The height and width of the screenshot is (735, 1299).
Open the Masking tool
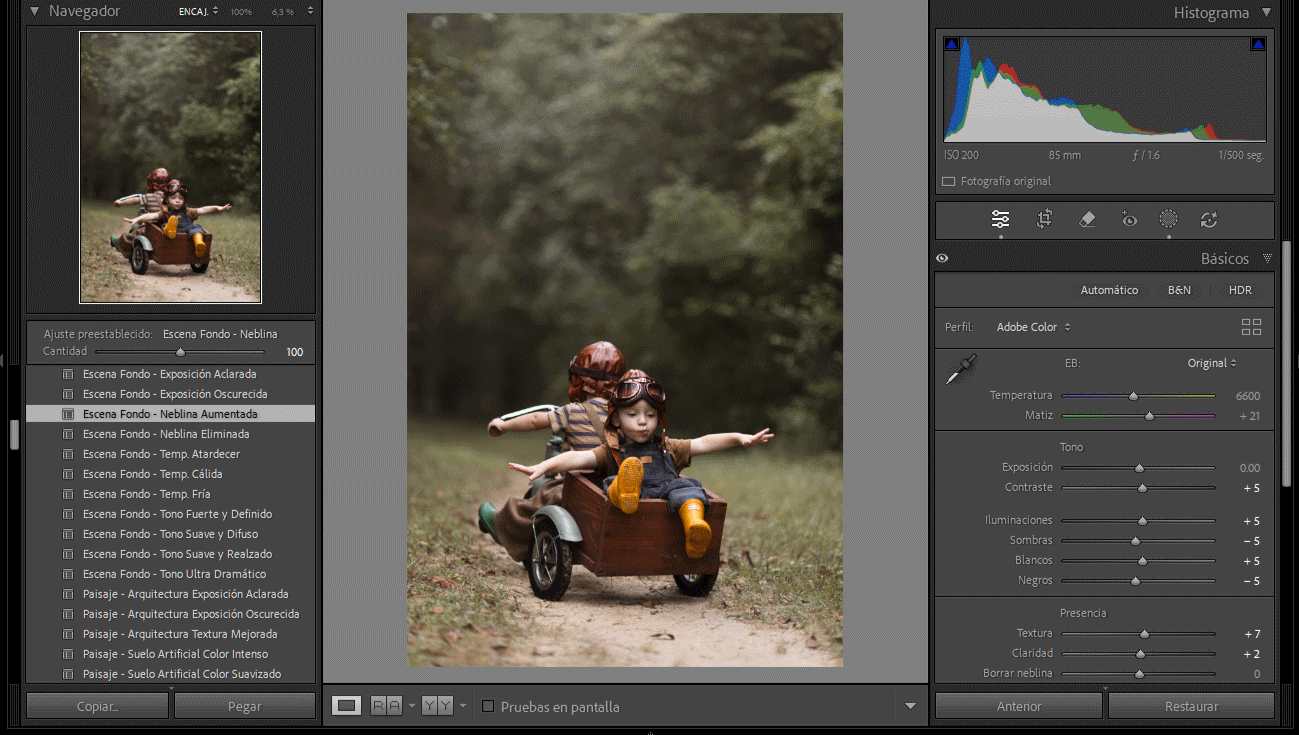click(x=1168, y=219)
